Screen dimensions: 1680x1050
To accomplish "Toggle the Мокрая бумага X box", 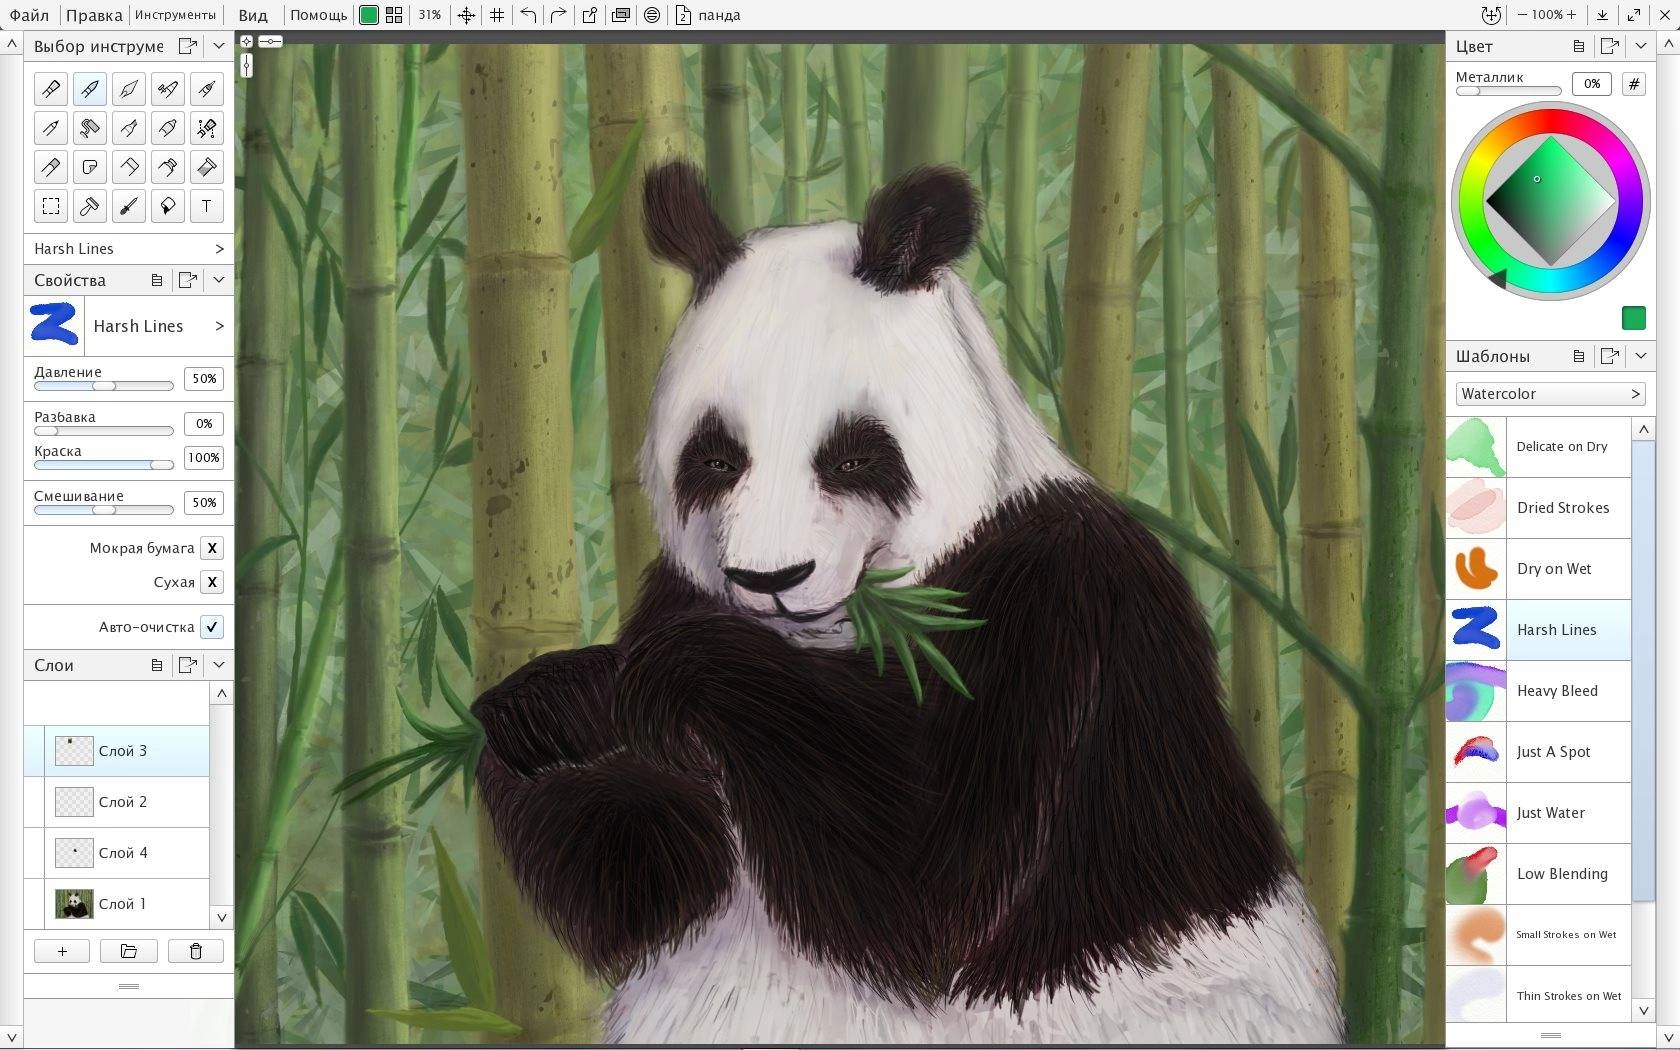I will [x=212, y=548].
